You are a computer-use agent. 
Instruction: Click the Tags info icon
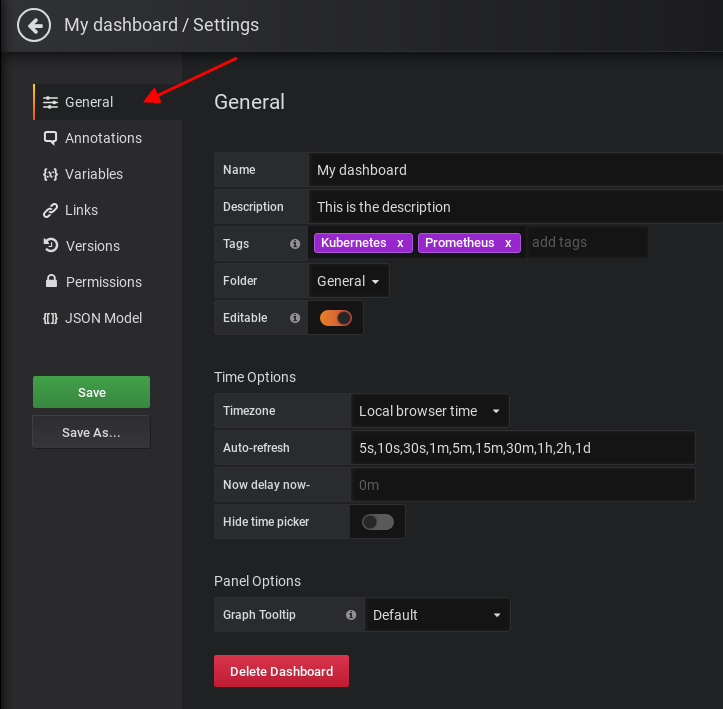point(295,244)
